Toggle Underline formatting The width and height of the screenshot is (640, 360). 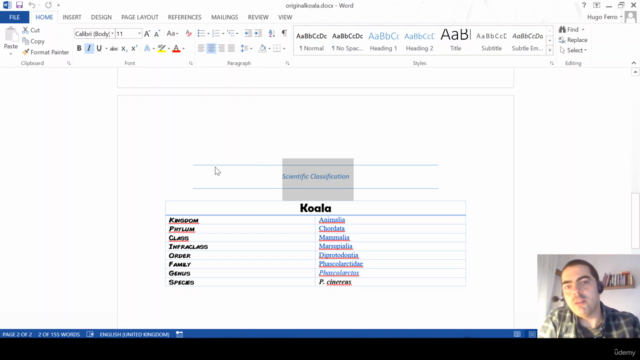pos(99,49)
